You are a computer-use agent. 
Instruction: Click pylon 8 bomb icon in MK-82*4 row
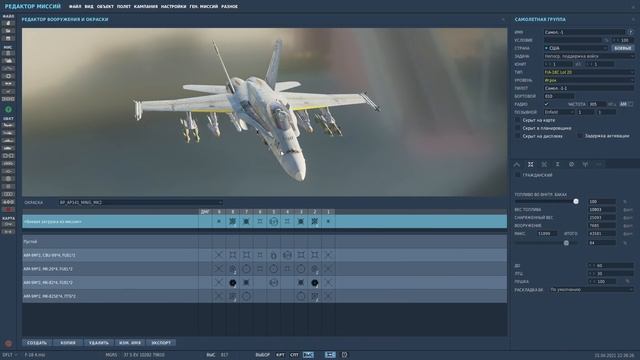(233, 282)
